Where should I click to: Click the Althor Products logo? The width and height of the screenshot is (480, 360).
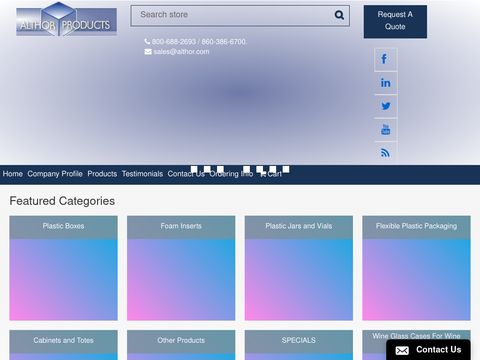(x=66, y=19)
